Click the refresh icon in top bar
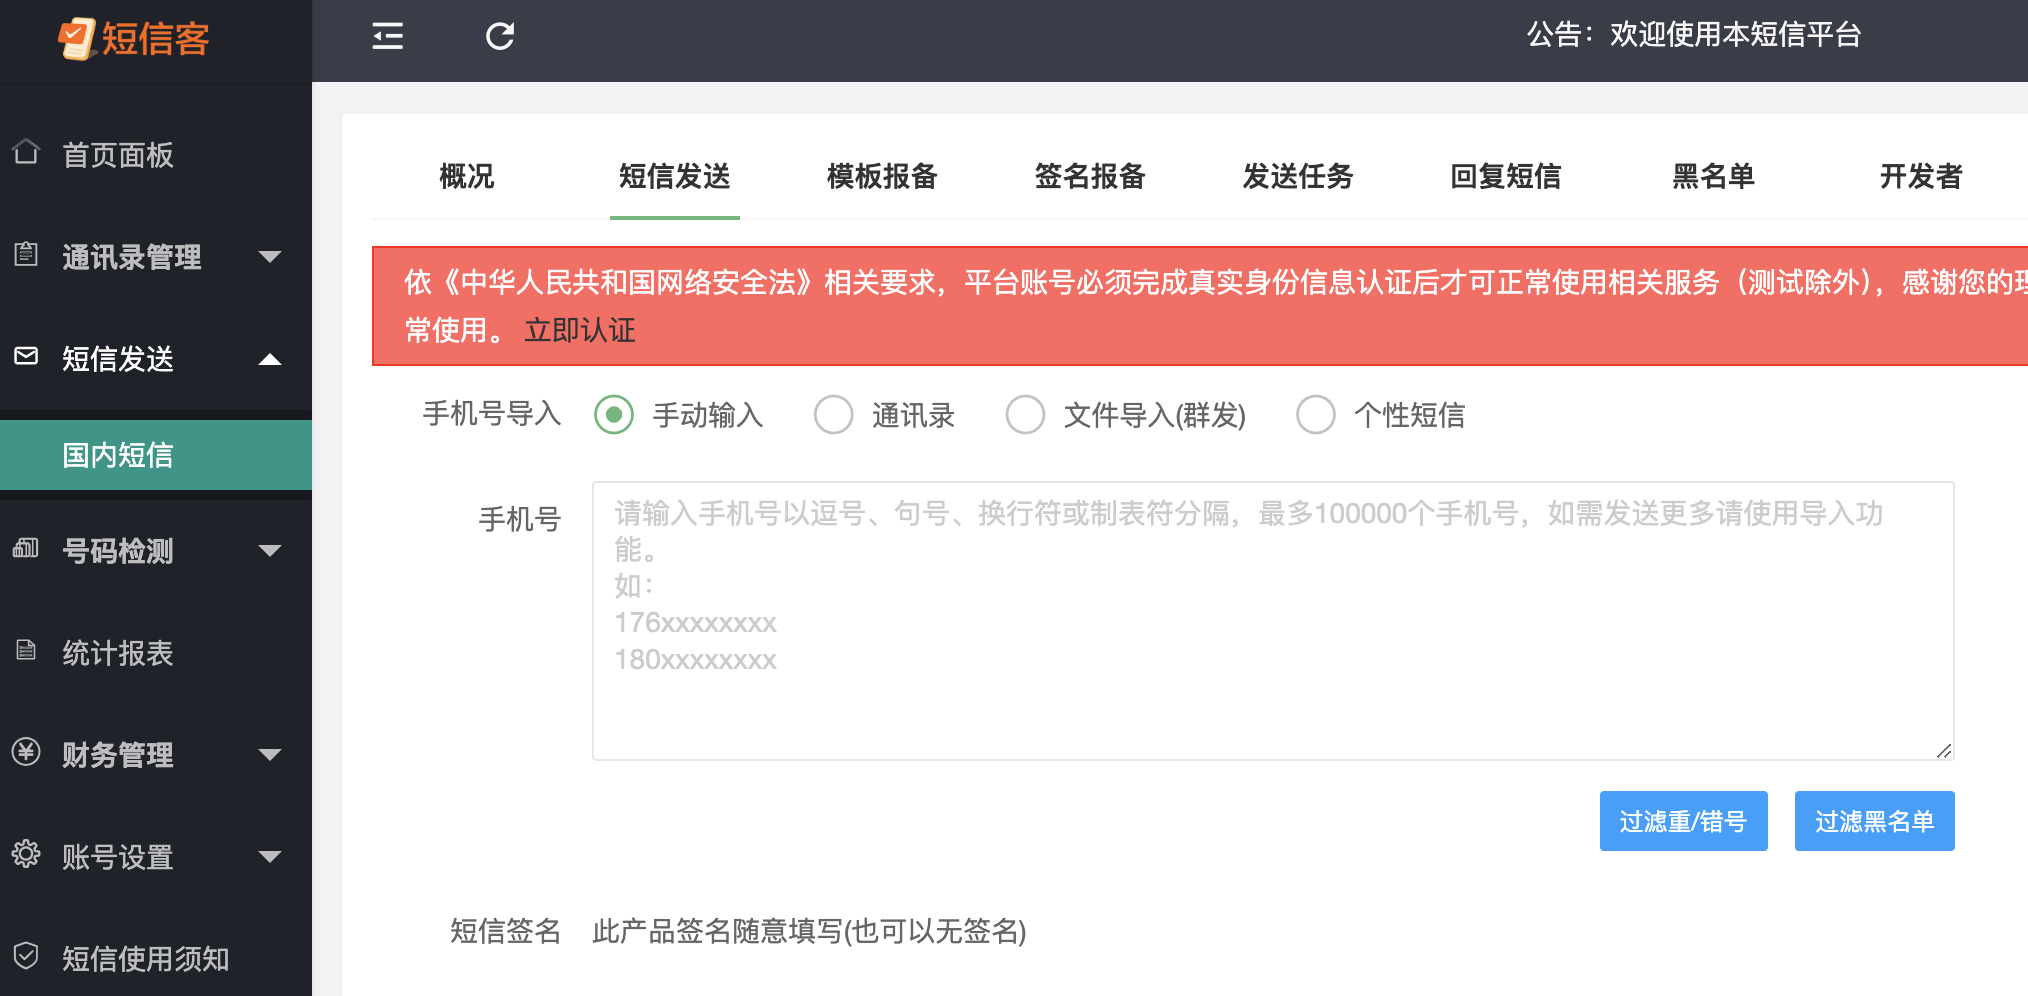 tap(499, 35)
